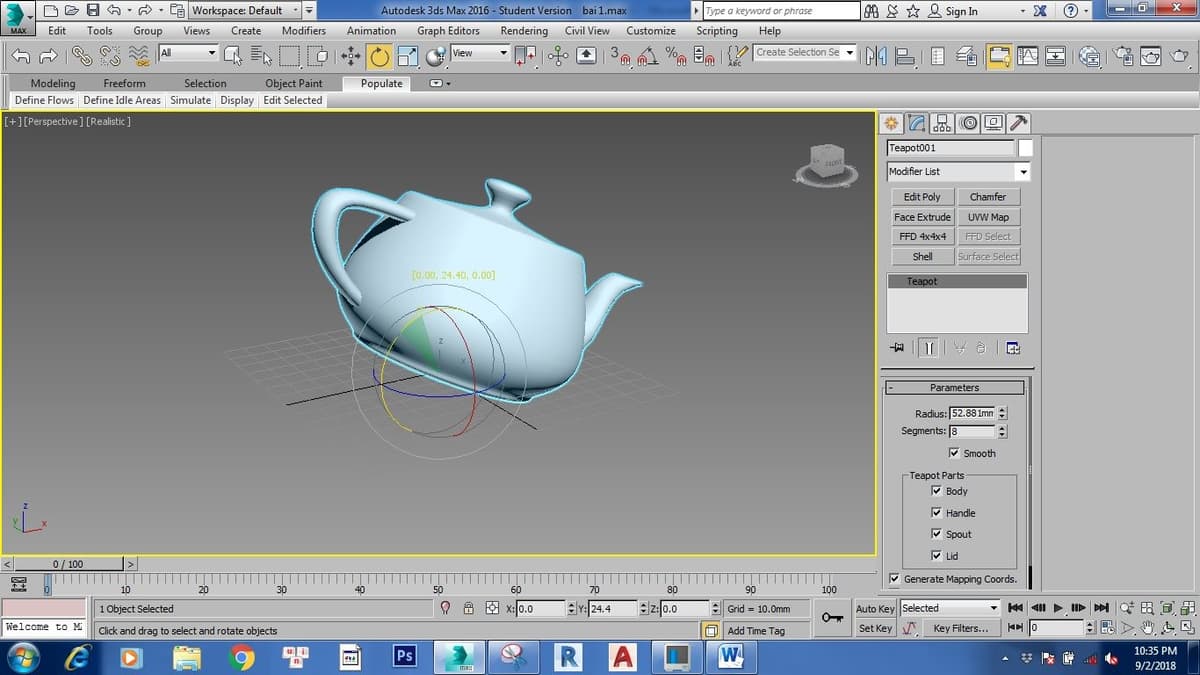Open the Create Selection Set dropdown

(x=806, y=52)
